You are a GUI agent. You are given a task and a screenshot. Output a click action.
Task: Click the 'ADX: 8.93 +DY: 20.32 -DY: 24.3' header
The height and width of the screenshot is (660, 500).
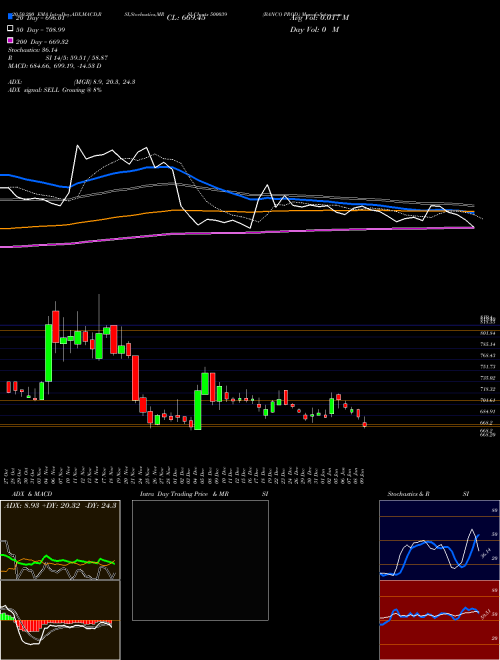tap(60, 505)
